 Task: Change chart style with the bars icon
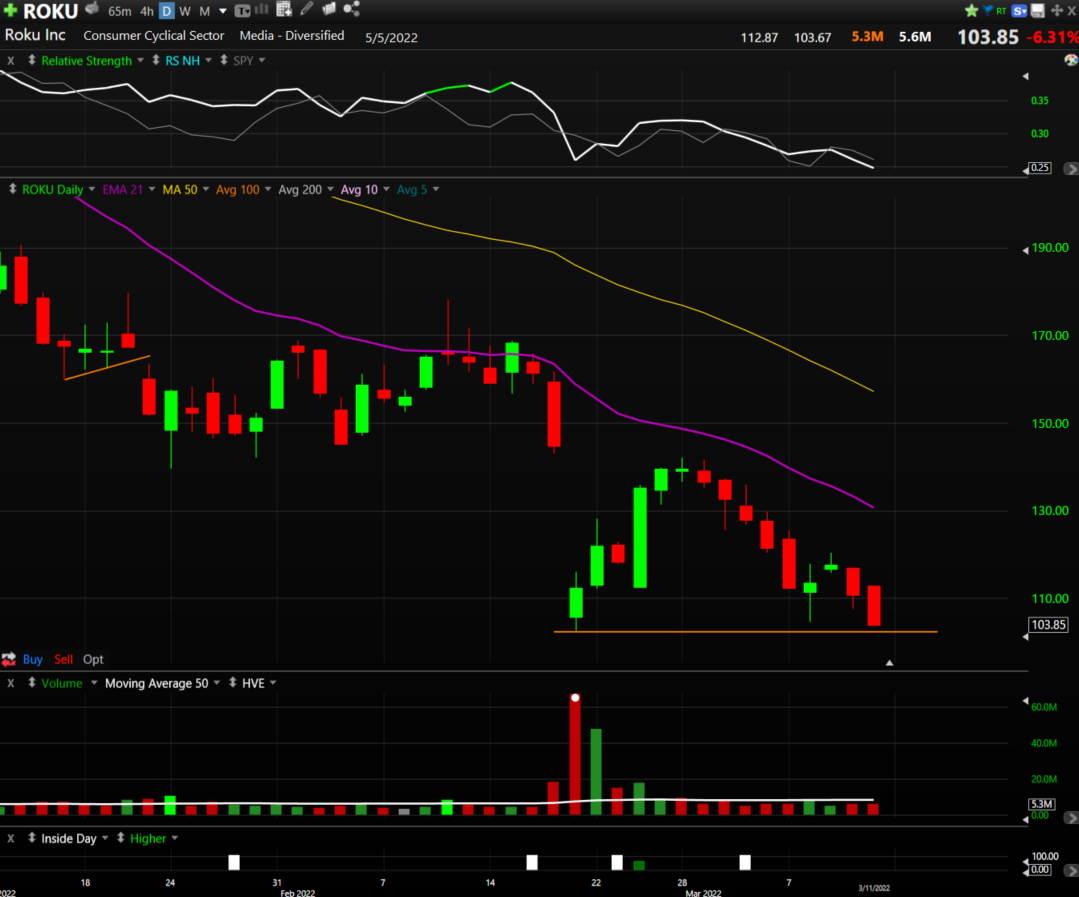coord(261,10)
